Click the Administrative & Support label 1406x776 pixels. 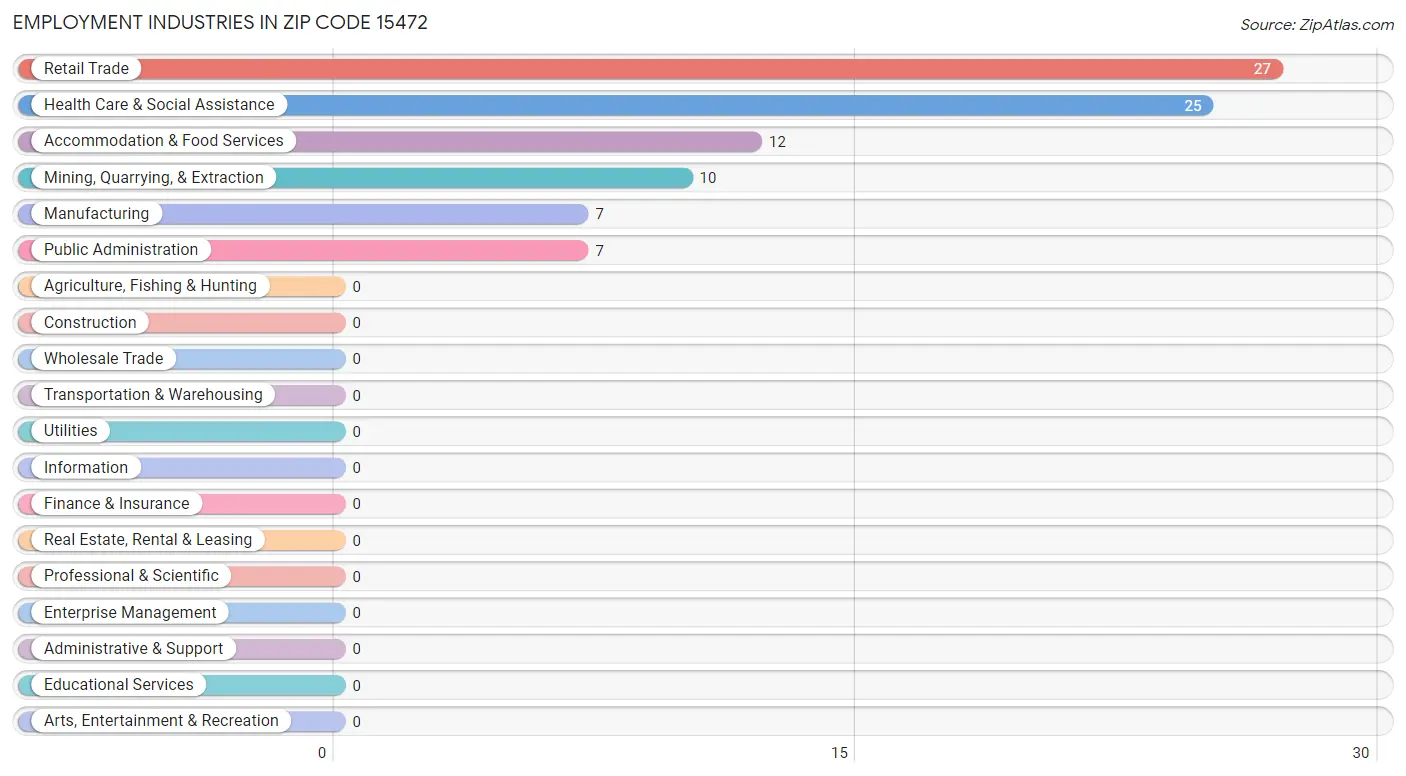[134, 648]
